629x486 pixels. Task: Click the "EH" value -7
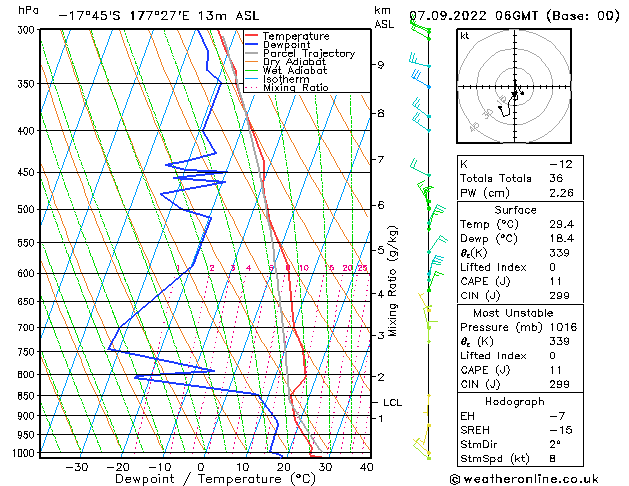pos(557,416)
